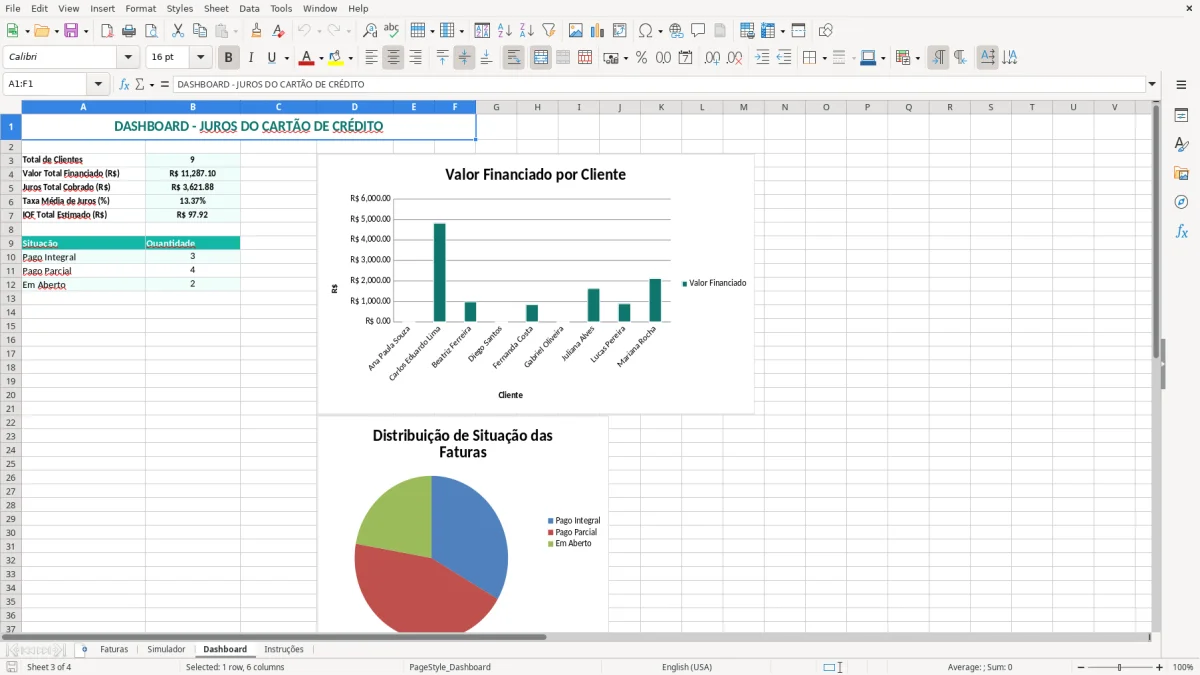Image resolution: width=1200 pixels, height=675 pixels.
Task: Click the Print icon
Action: pyautogui.click(x=129, y=31)
